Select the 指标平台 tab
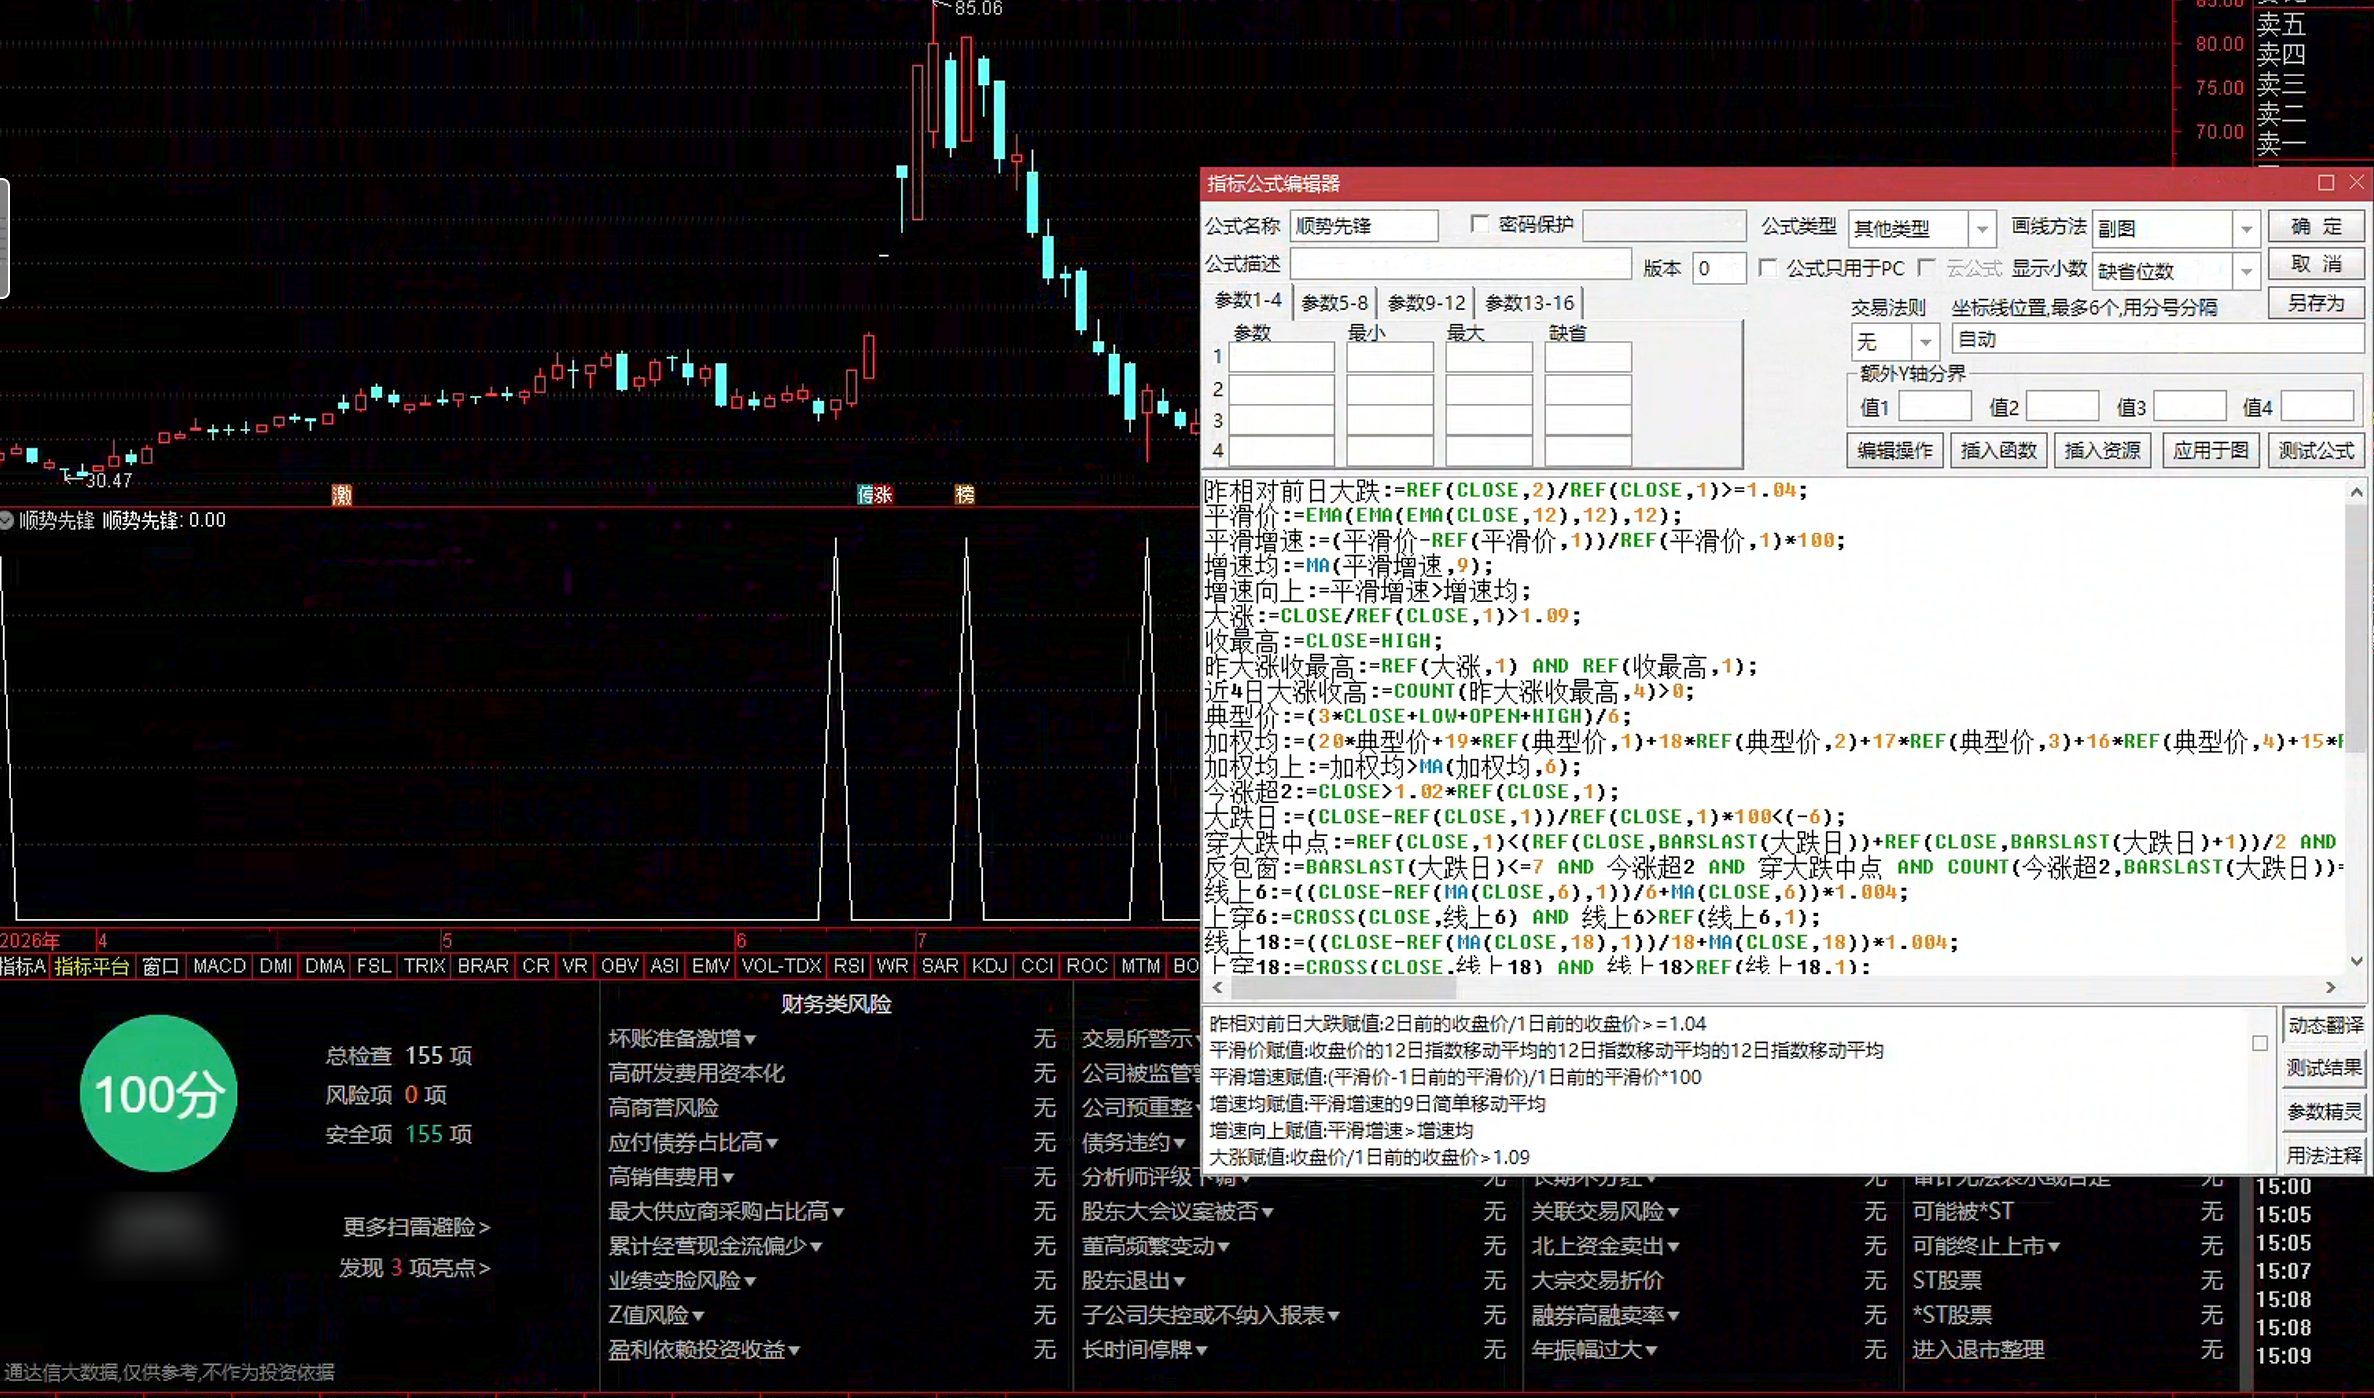 click(91, 966)
